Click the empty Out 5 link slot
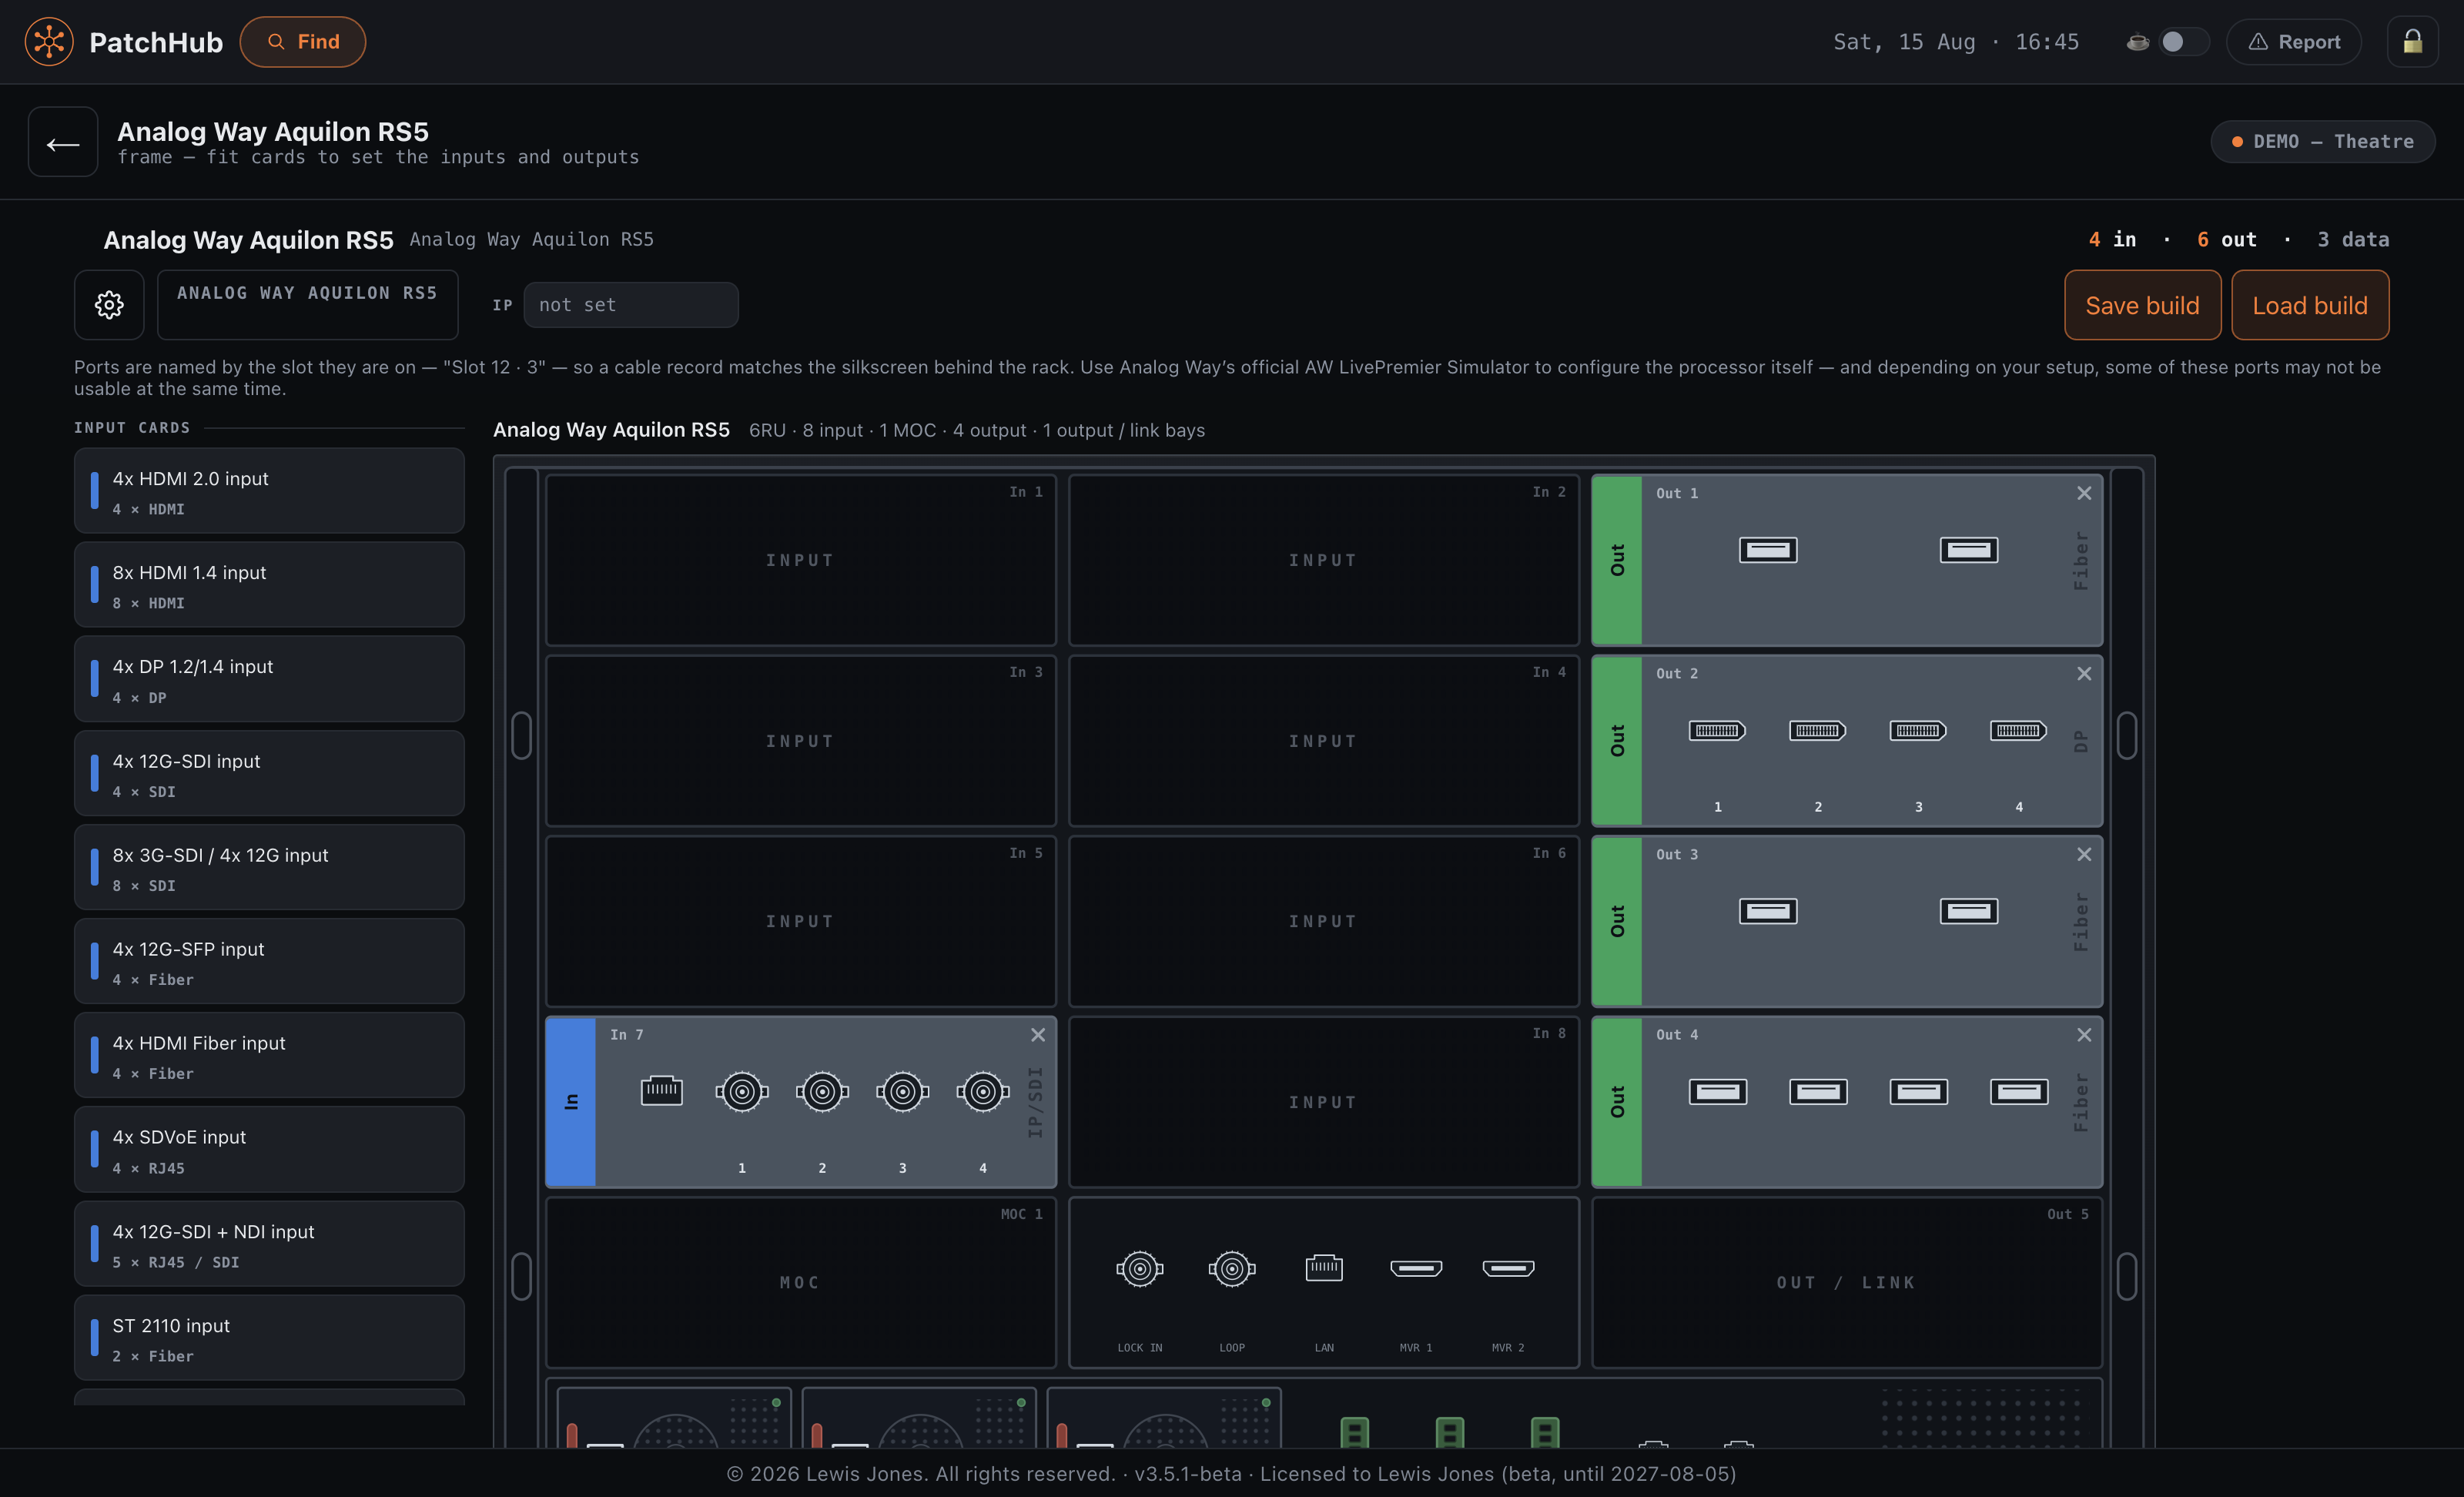 point(1846,1282)
